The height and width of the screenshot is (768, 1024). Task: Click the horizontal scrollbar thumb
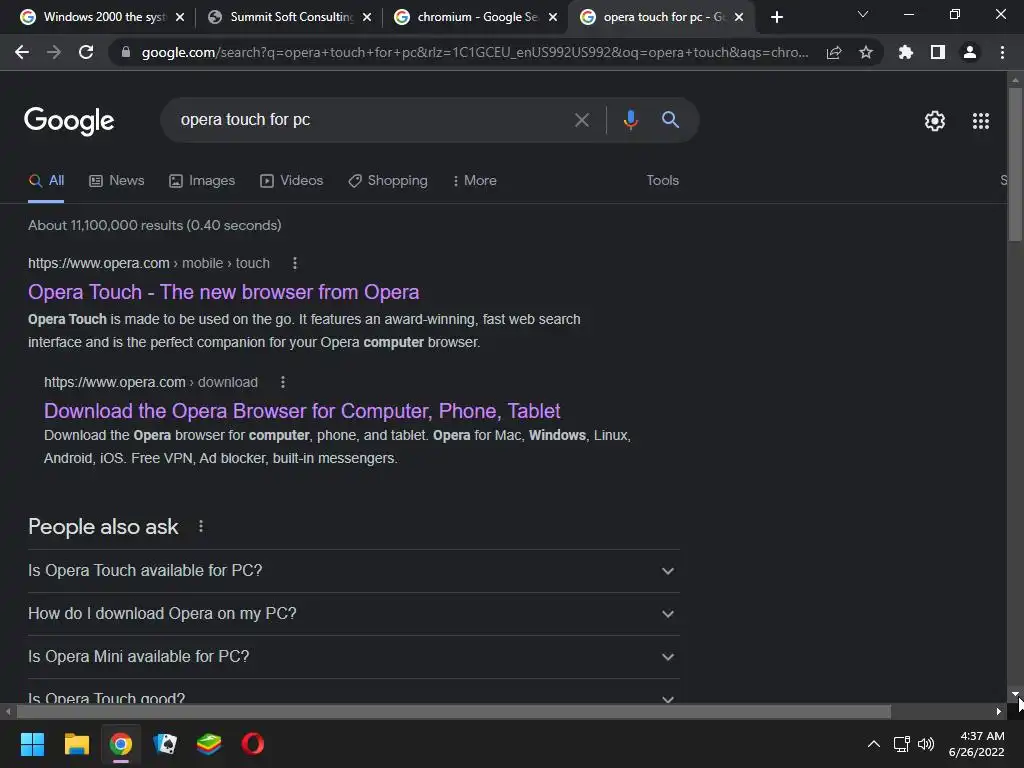click(454, 712)
